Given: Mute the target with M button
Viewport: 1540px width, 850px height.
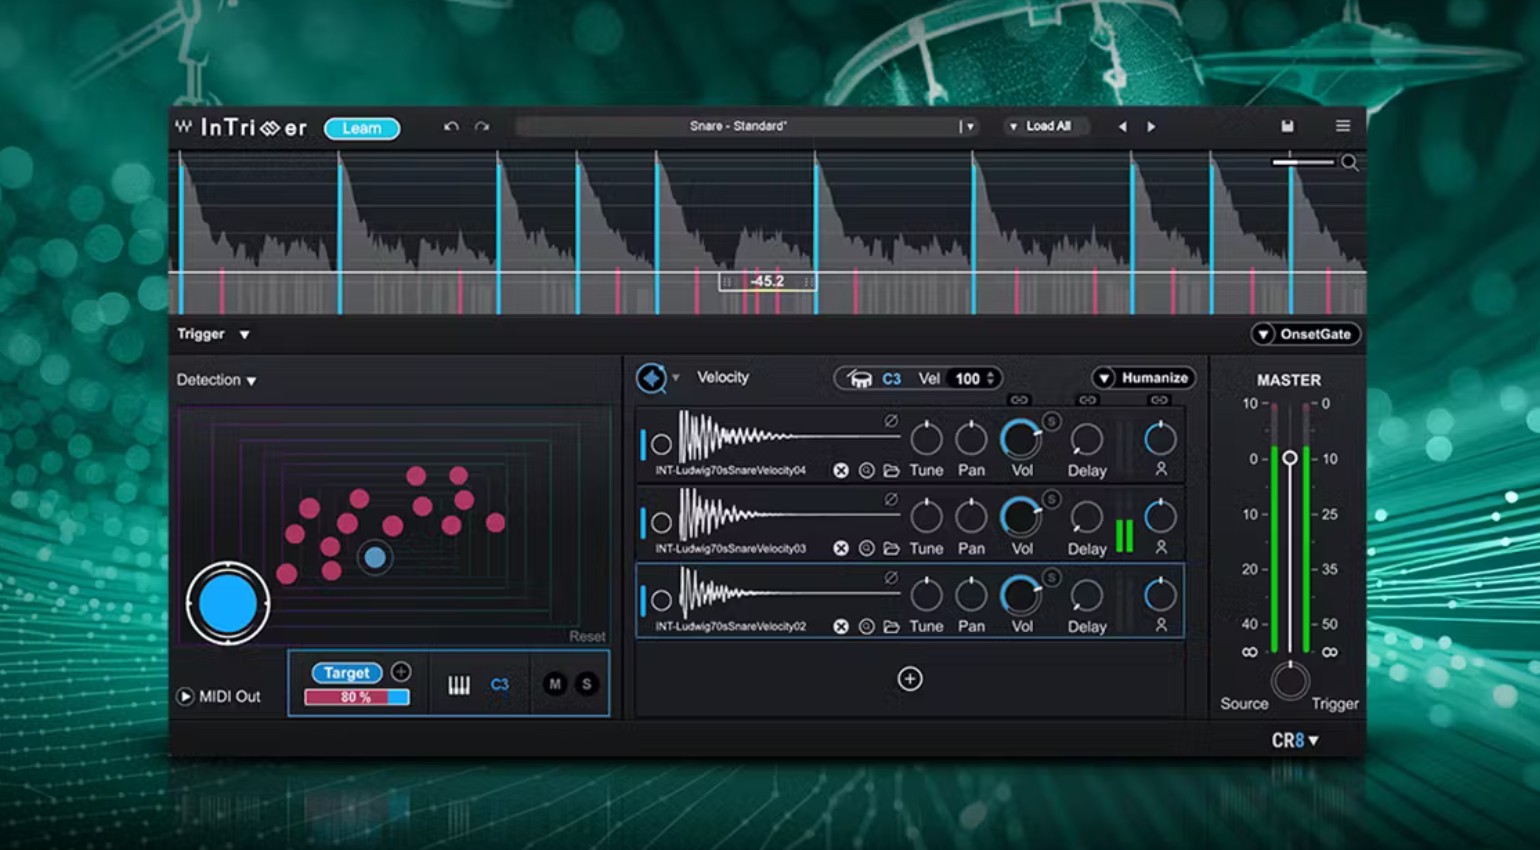Looking at the screenshot, I should [555, 684].
